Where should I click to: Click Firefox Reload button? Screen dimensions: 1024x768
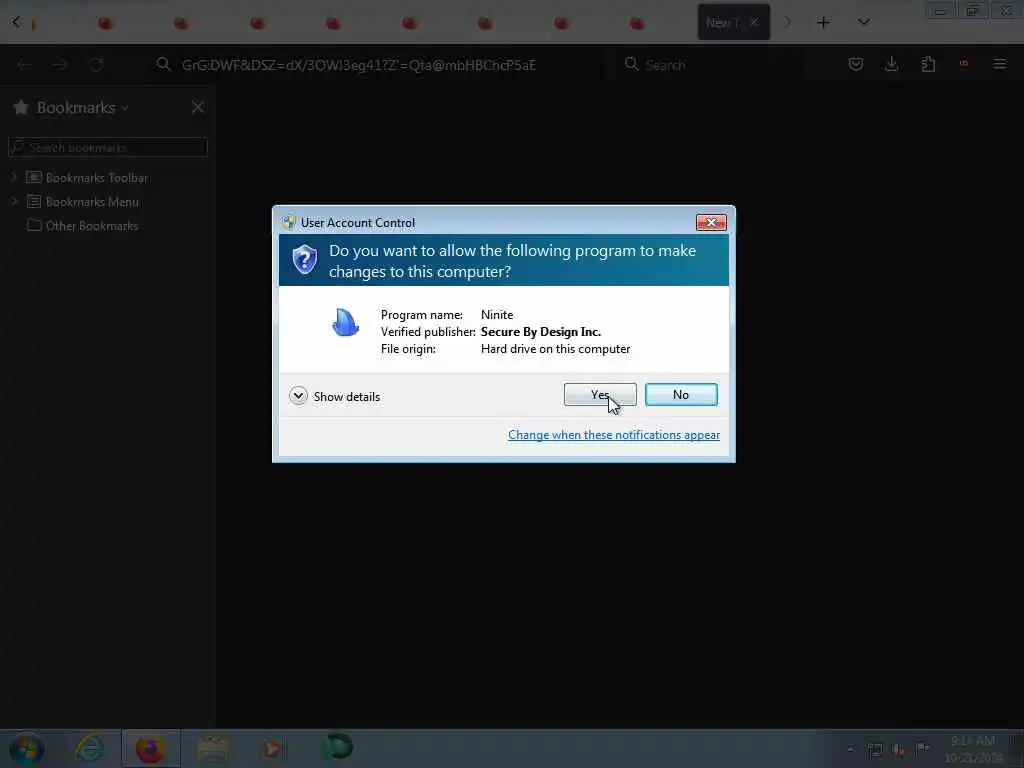pos(97,65)
